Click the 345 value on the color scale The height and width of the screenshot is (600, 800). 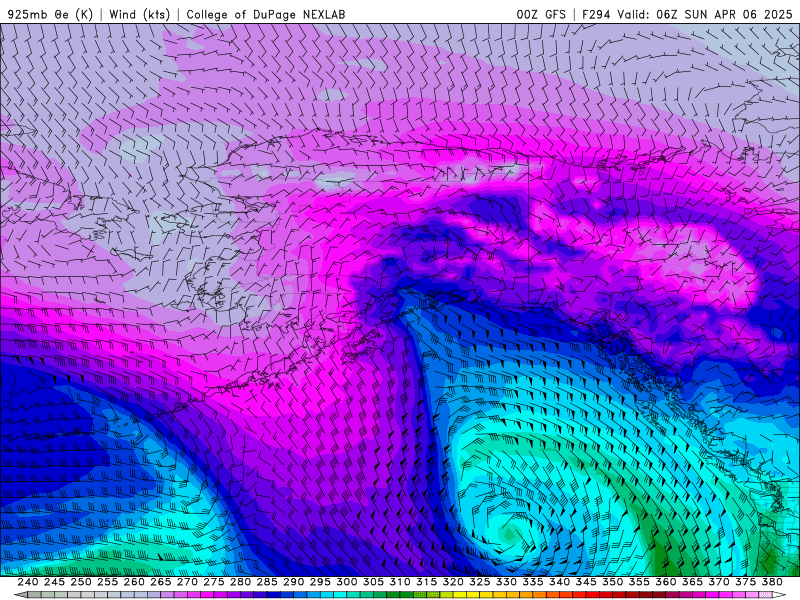point(586,582)
